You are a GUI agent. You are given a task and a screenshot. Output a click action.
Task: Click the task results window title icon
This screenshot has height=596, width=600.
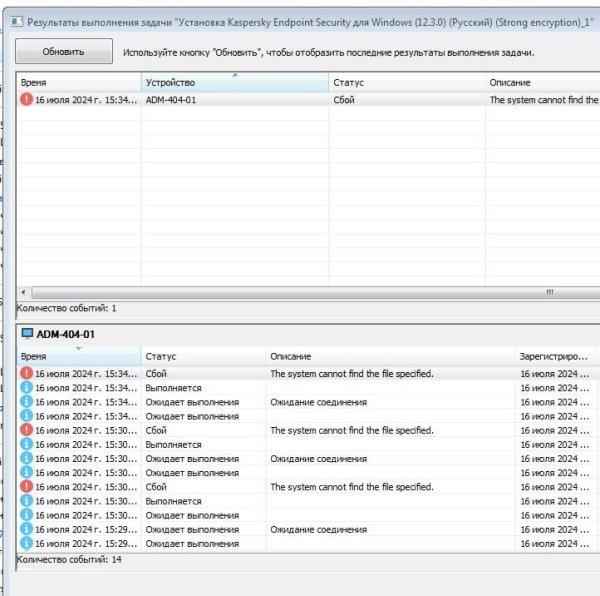[17, 22]
